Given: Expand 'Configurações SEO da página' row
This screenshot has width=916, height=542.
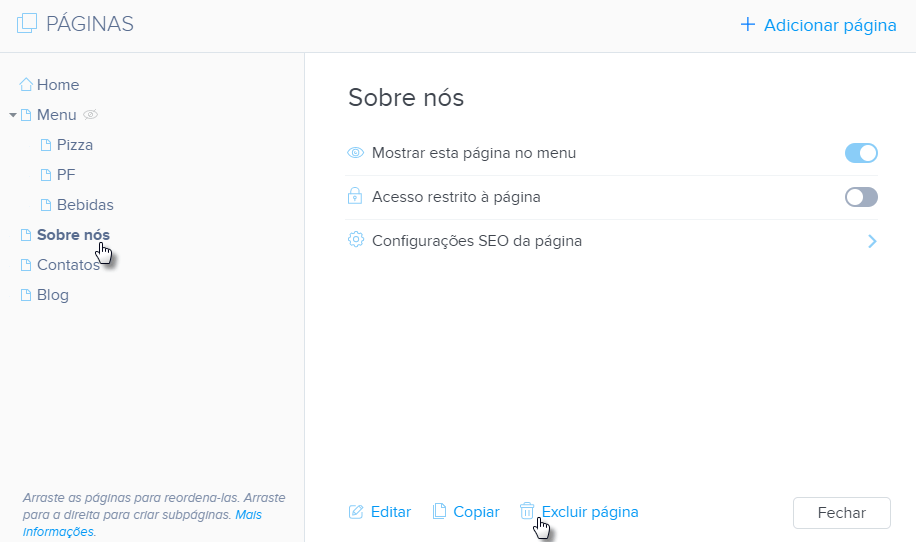Looking at the screenshot, I should point(476,241).
